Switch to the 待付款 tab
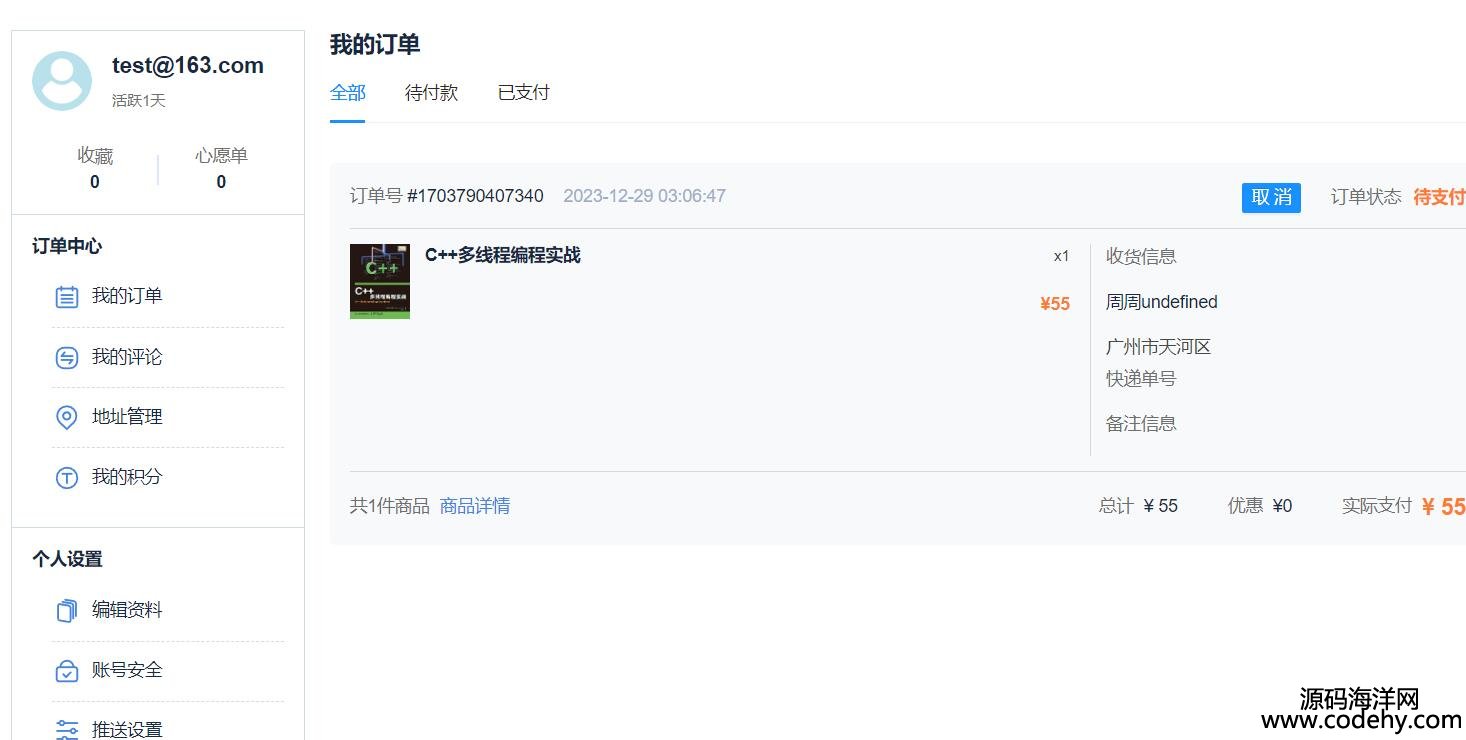The height and width of the screenshot is (740, 1466). (x=431, y=93)
